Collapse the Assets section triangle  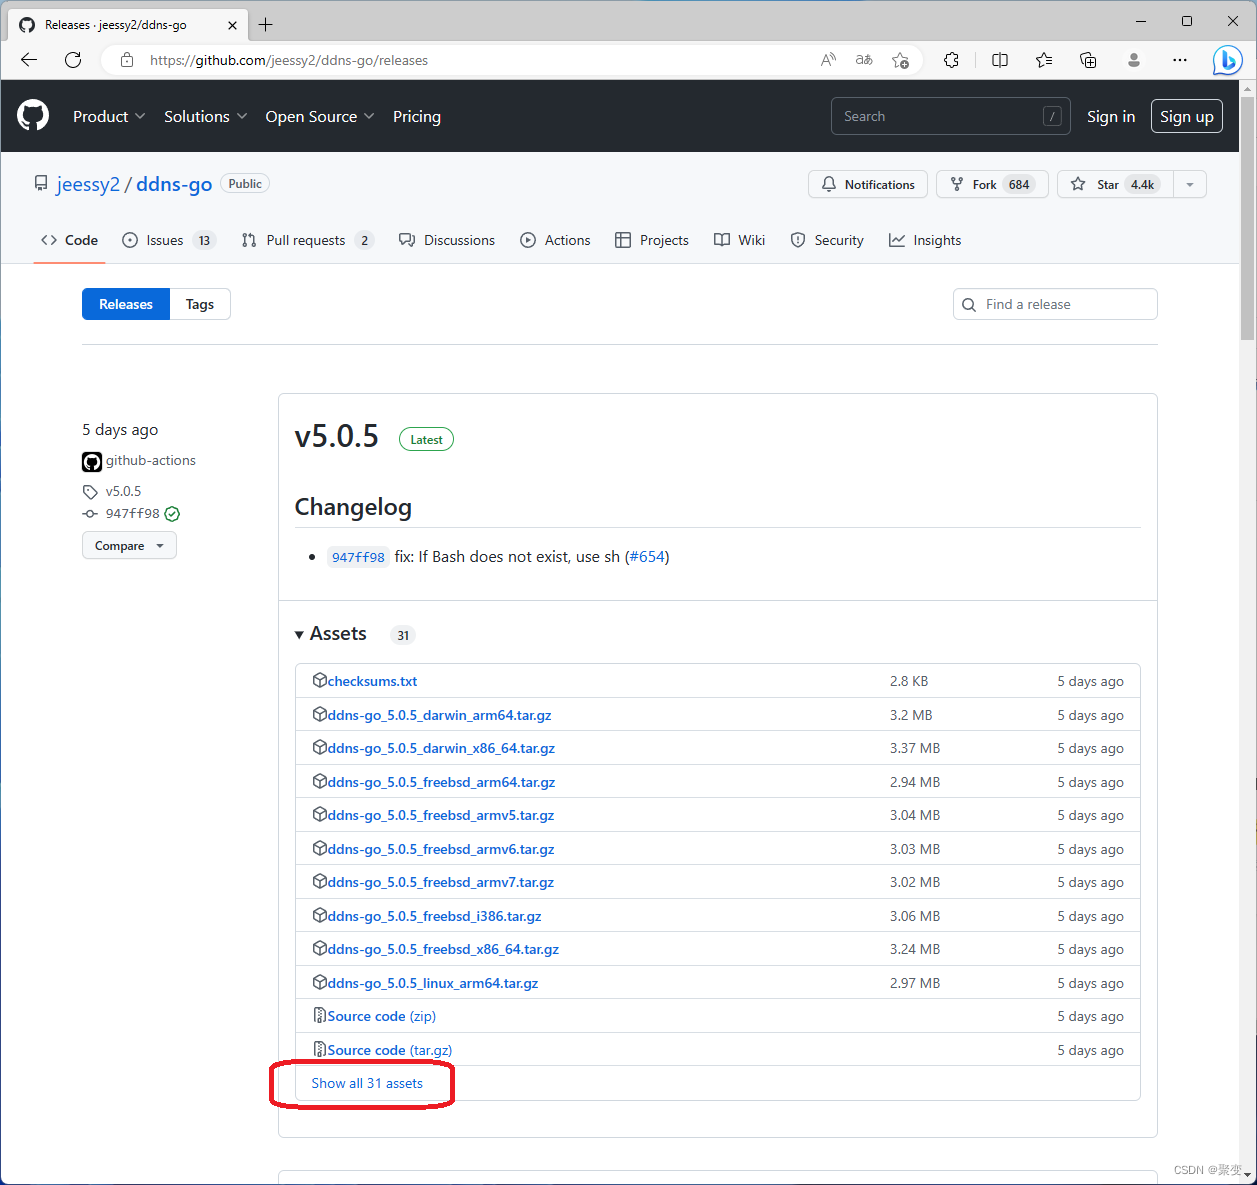(299, 635)
